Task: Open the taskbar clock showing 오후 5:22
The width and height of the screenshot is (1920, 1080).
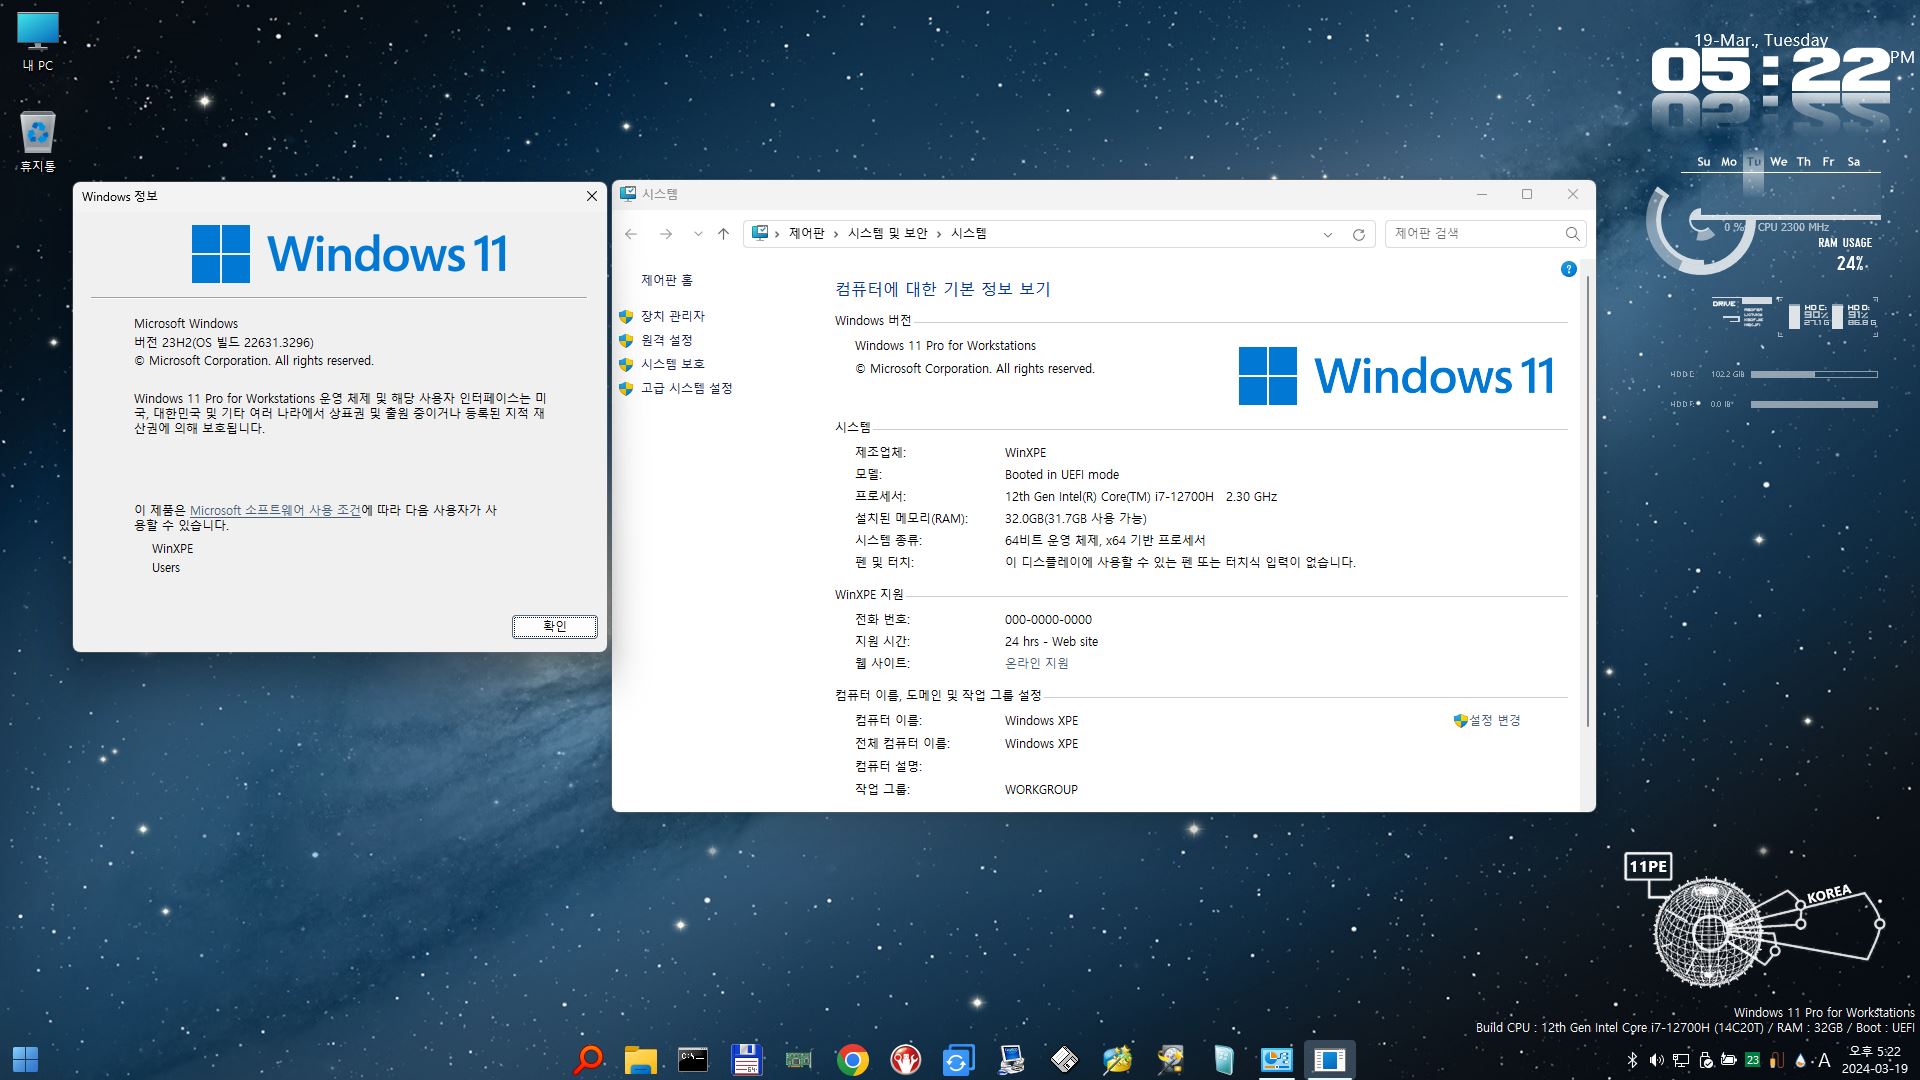Action: pos(1875,1060)
